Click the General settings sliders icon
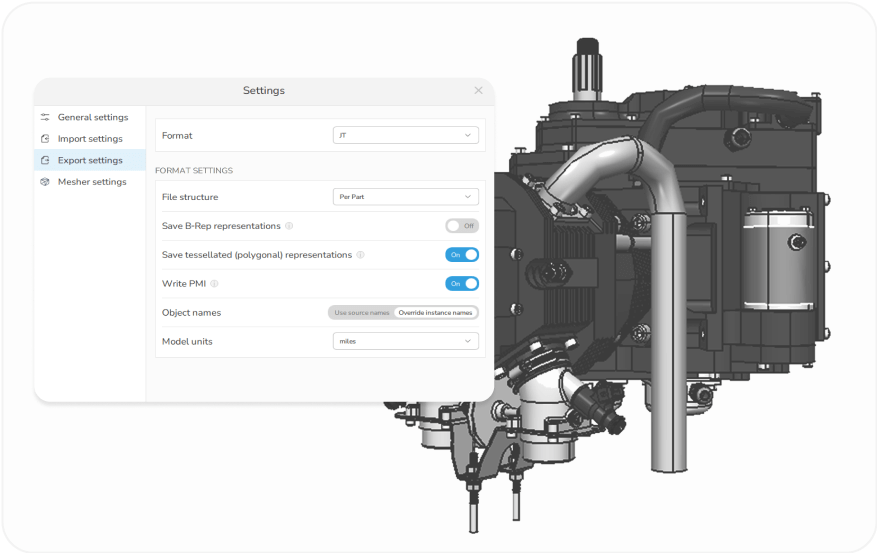 (45, 117)
